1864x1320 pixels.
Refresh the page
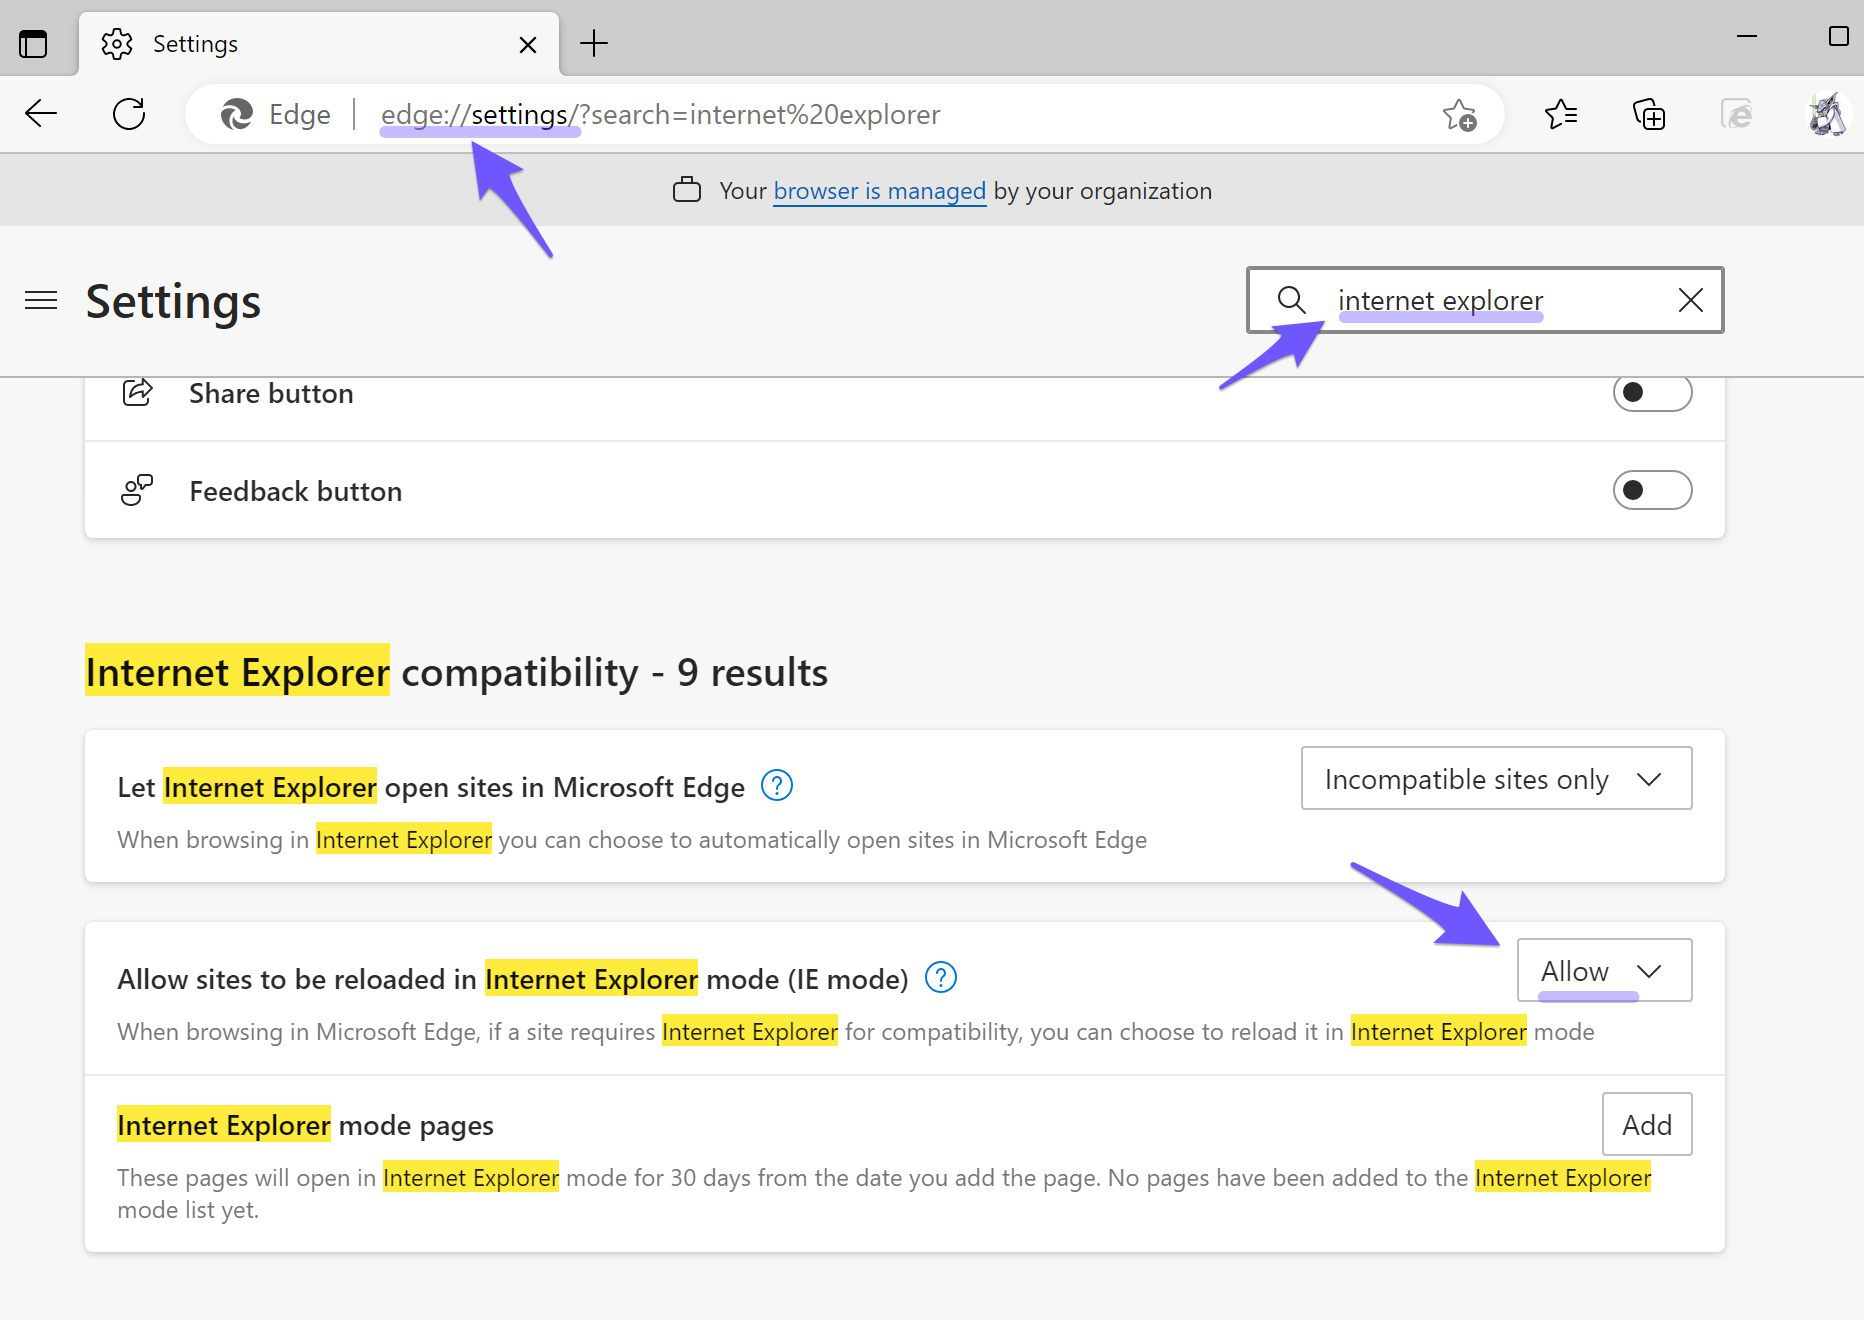(129, 114)
